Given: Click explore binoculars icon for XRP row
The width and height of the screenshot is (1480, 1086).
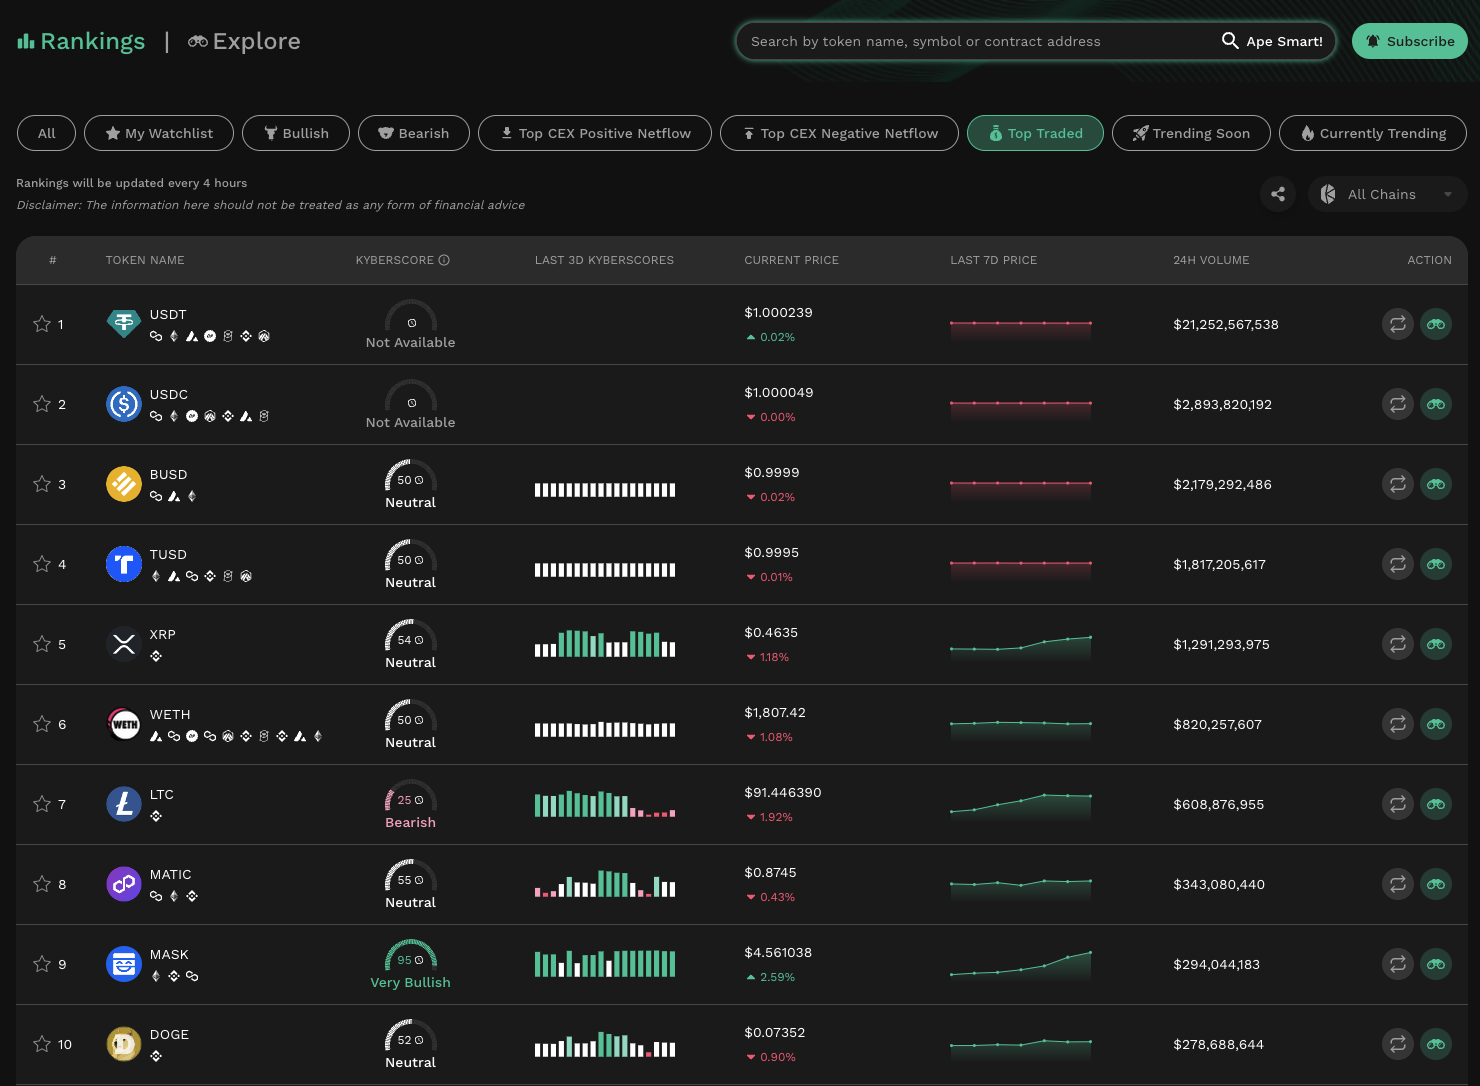Looking at the screenshot, I should [x=1436, y=644].
